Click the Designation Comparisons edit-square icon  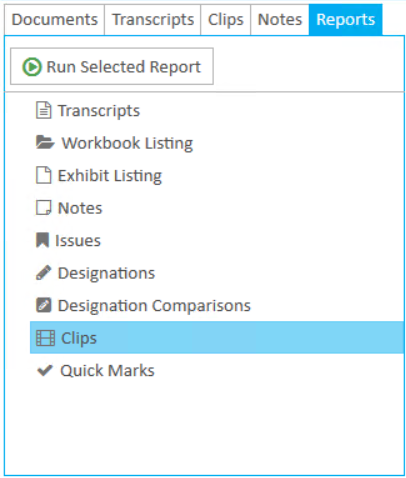pyautogui.click(x=43, y=305)
